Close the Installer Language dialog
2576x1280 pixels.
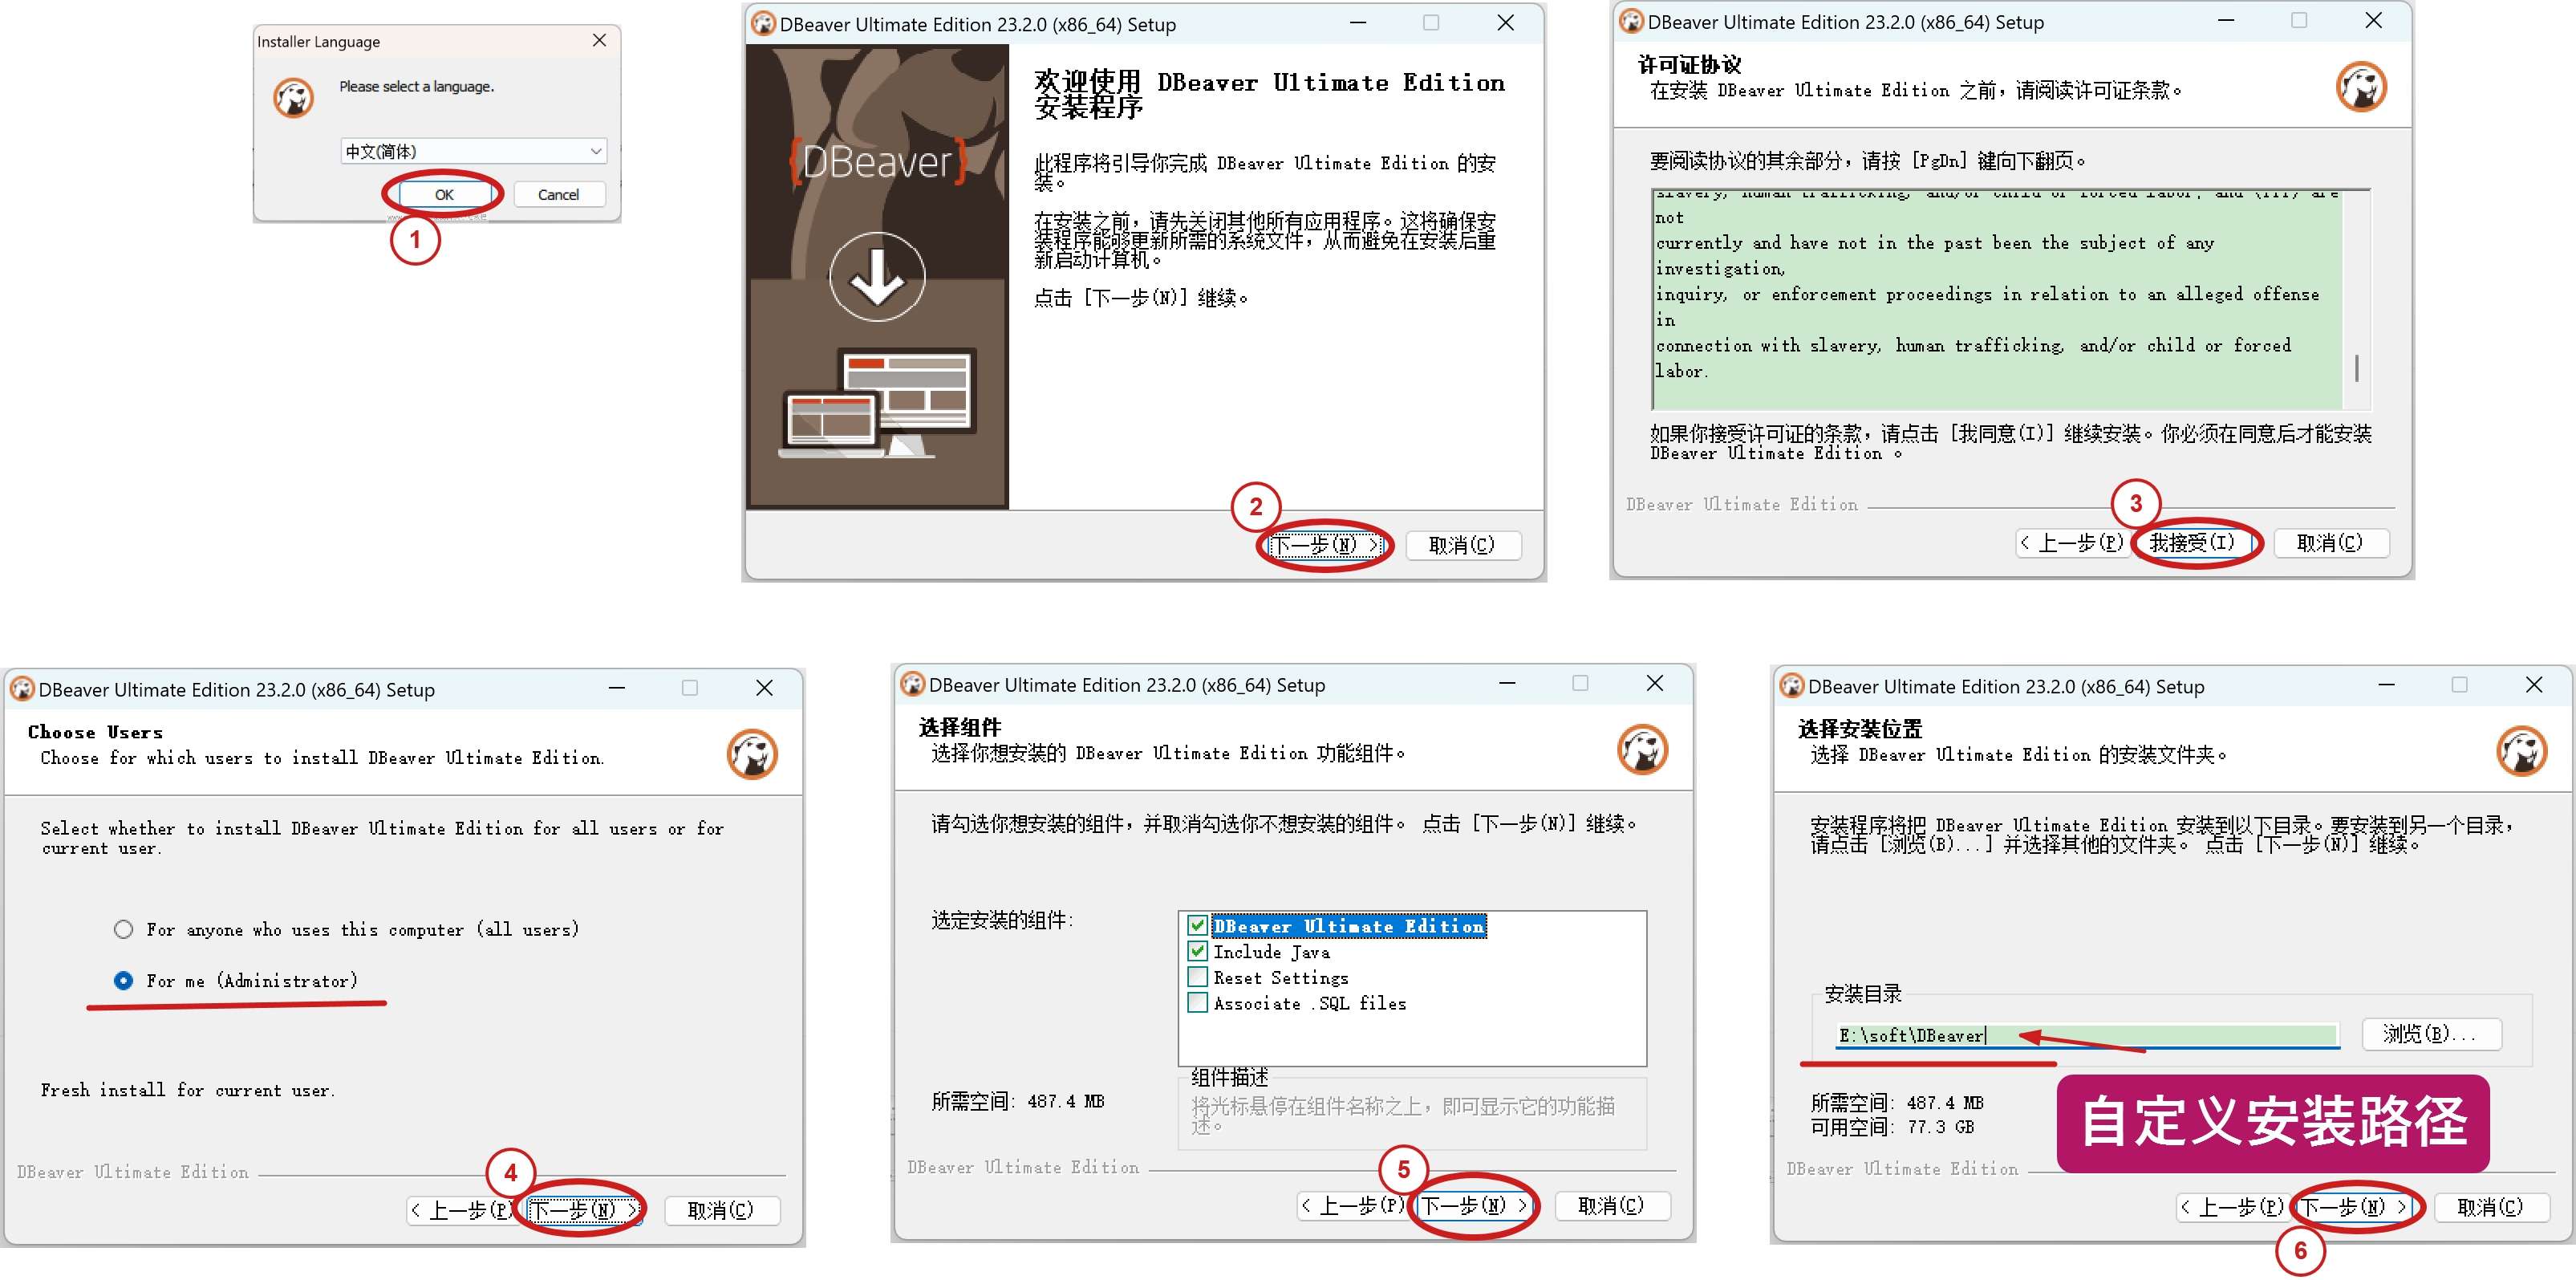coord(599,40)
